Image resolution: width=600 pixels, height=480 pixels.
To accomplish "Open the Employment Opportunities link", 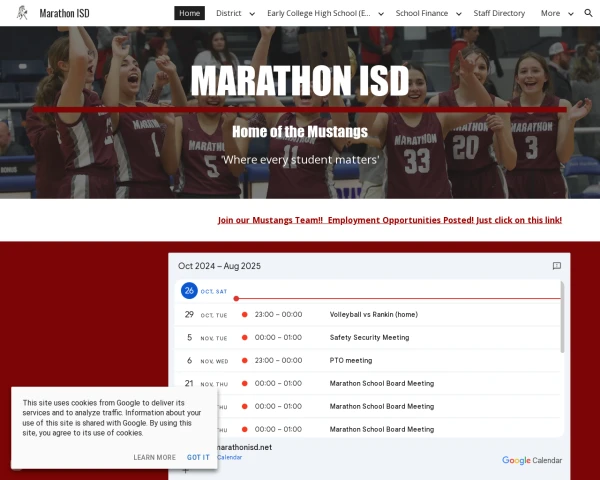I will point(390,220).
